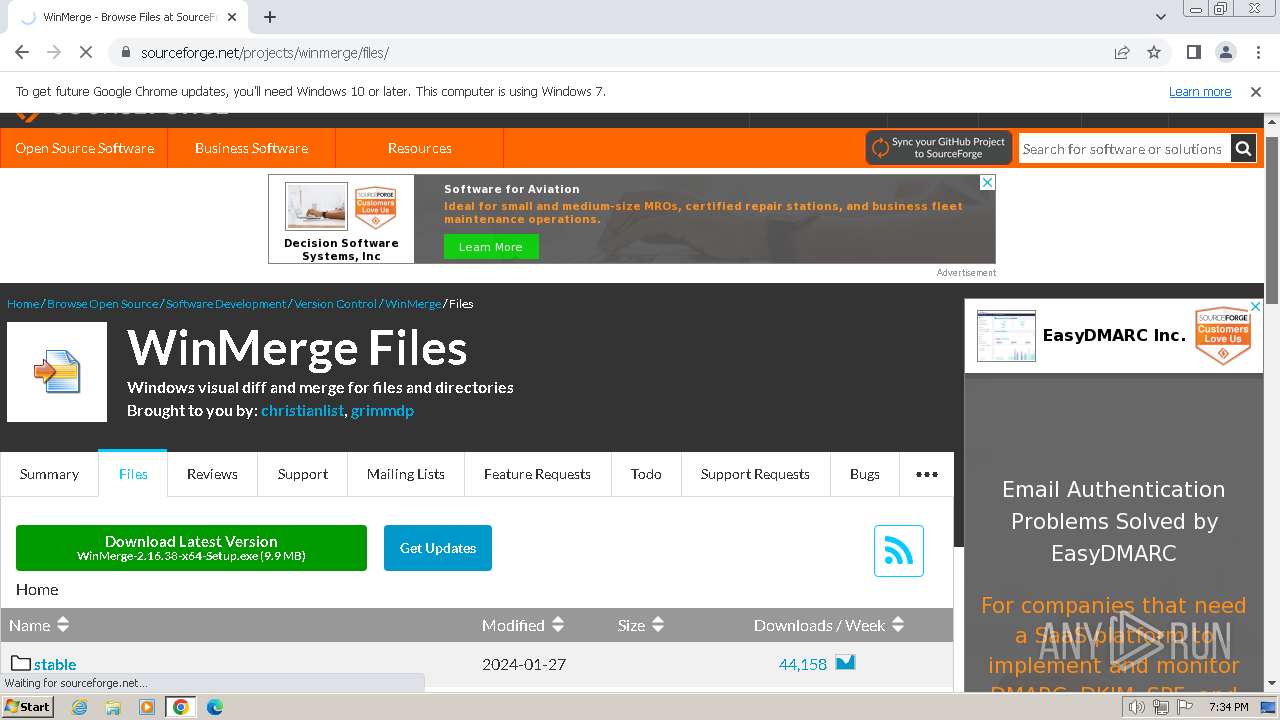Screen dimensions: 1280x720
Task: Open Microsoft Edge from taskbar
Action: pyautogui.click(x=214, y=707)
